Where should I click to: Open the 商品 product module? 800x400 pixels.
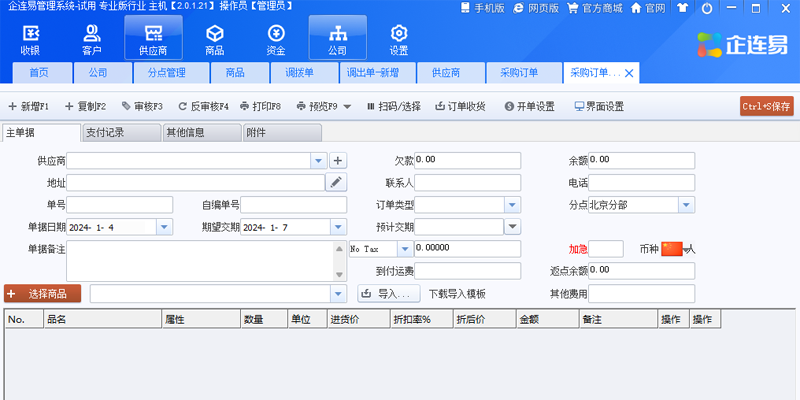pyautogui.click(x=215, y=40)
